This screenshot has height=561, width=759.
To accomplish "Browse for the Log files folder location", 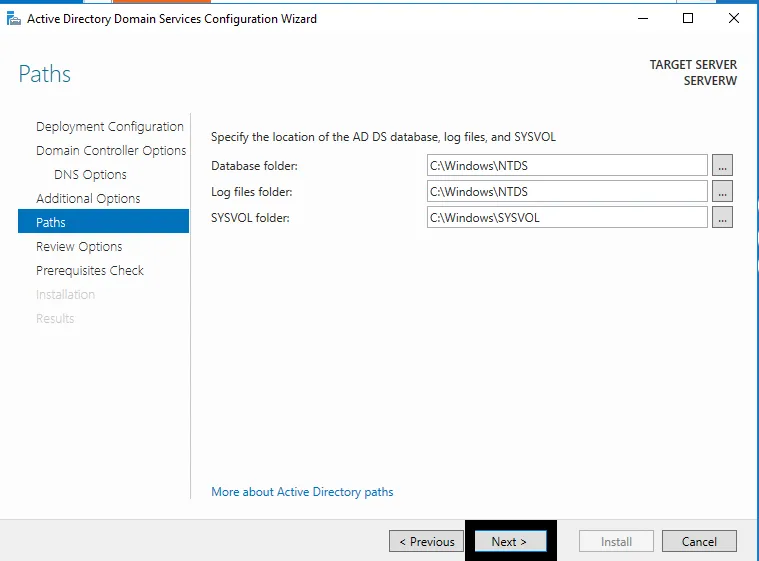I will [722, 192].
